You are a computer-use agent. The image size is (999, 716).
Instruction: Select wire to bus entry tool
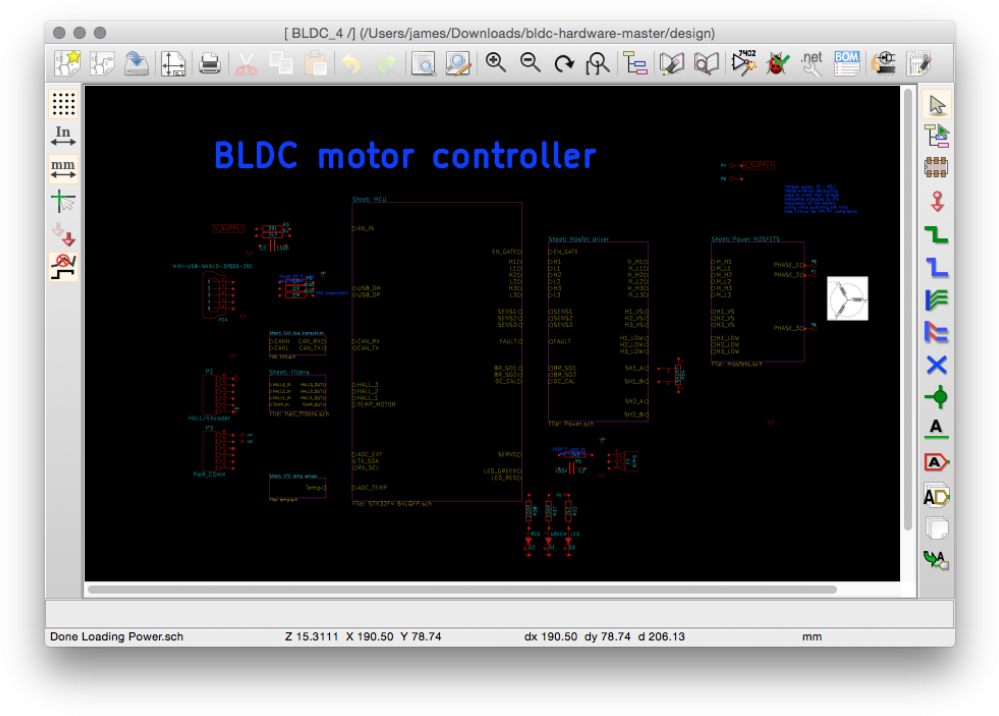(x=937, y=299)
